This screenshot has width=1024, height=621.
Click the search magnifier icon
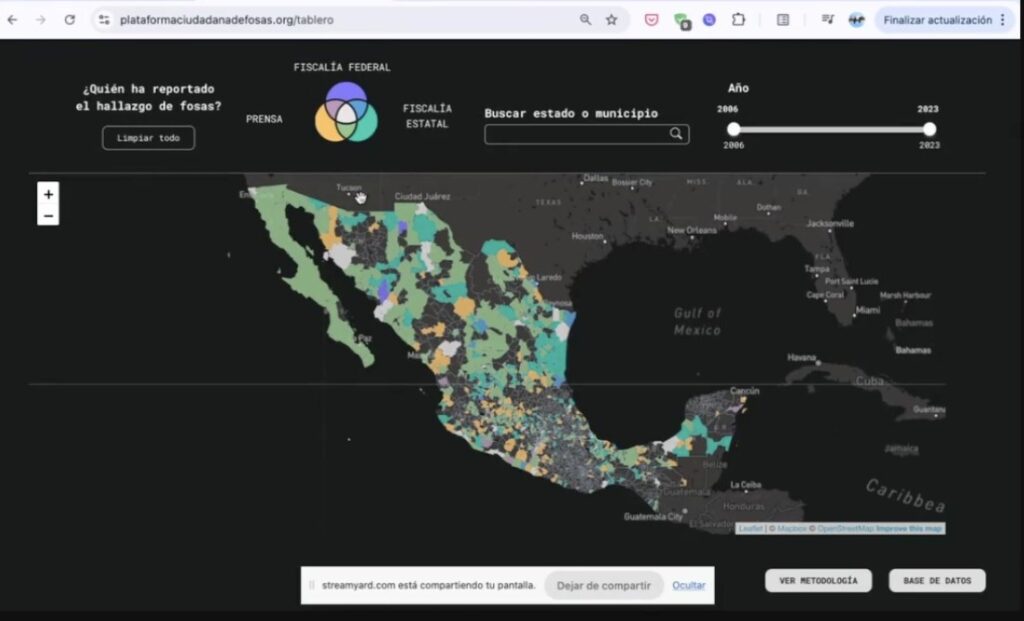[676, 134]
